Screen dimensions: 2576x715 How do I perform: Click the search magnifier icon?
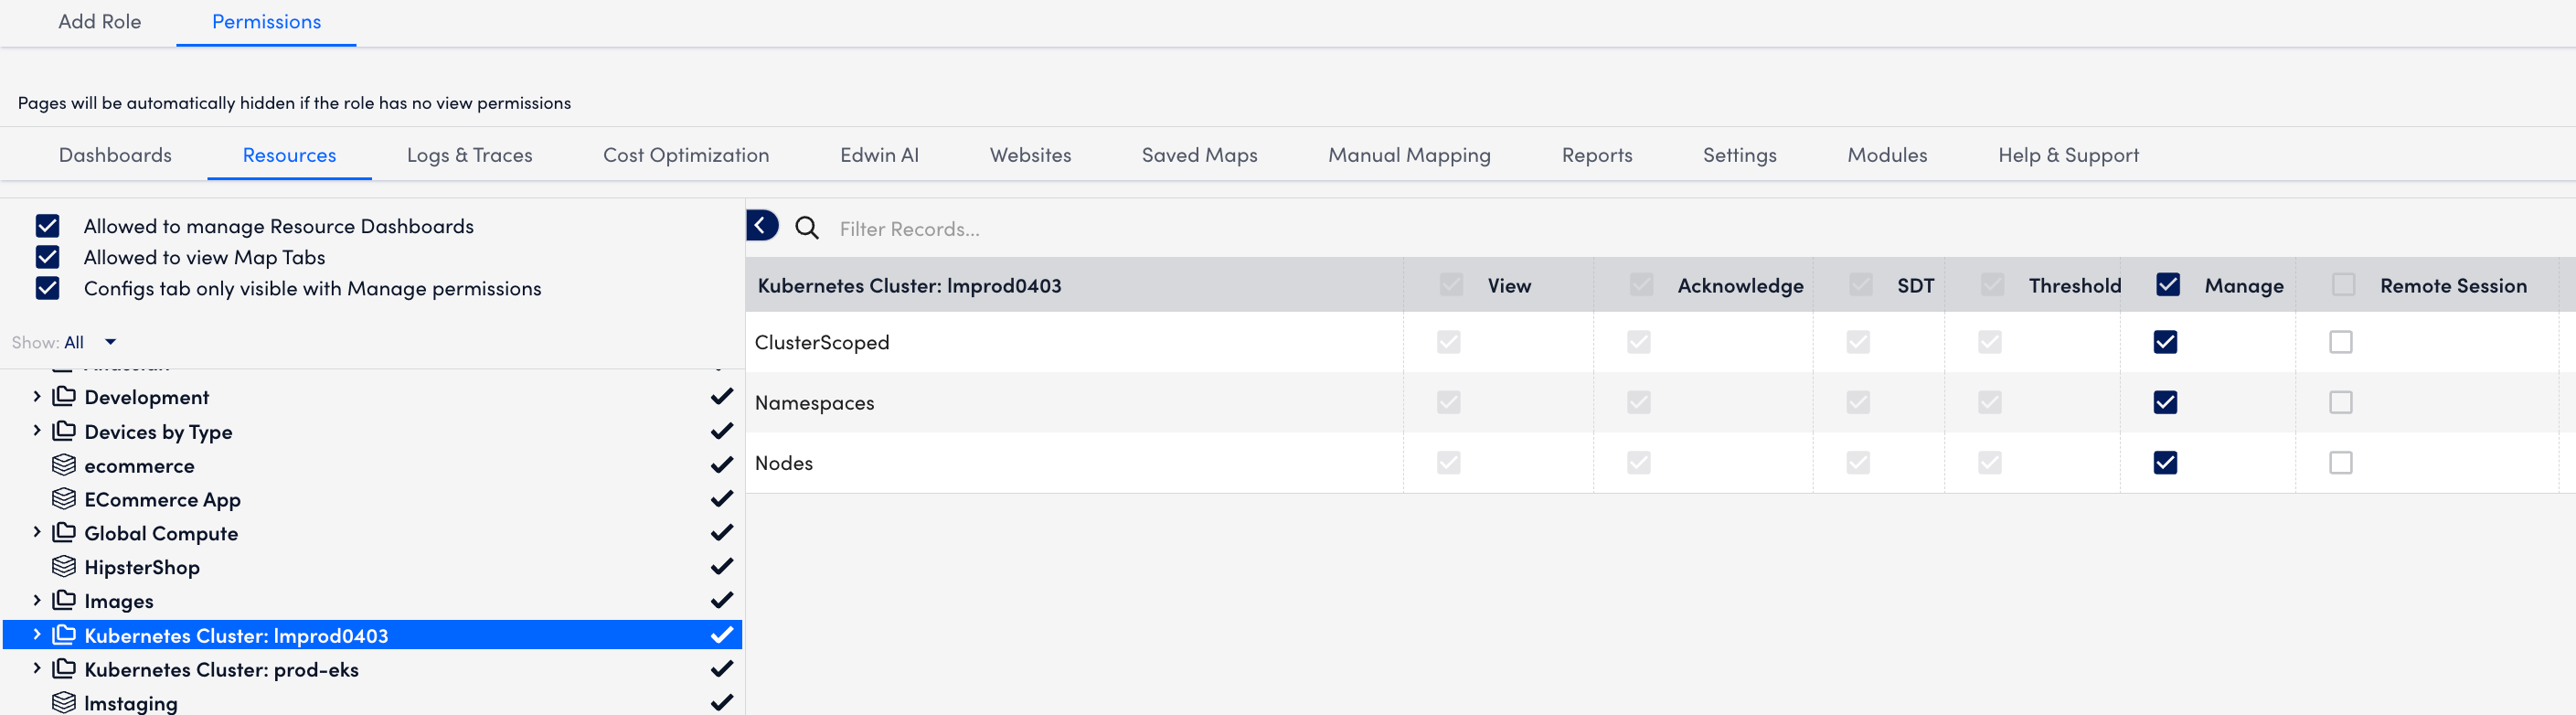[807, 229]
